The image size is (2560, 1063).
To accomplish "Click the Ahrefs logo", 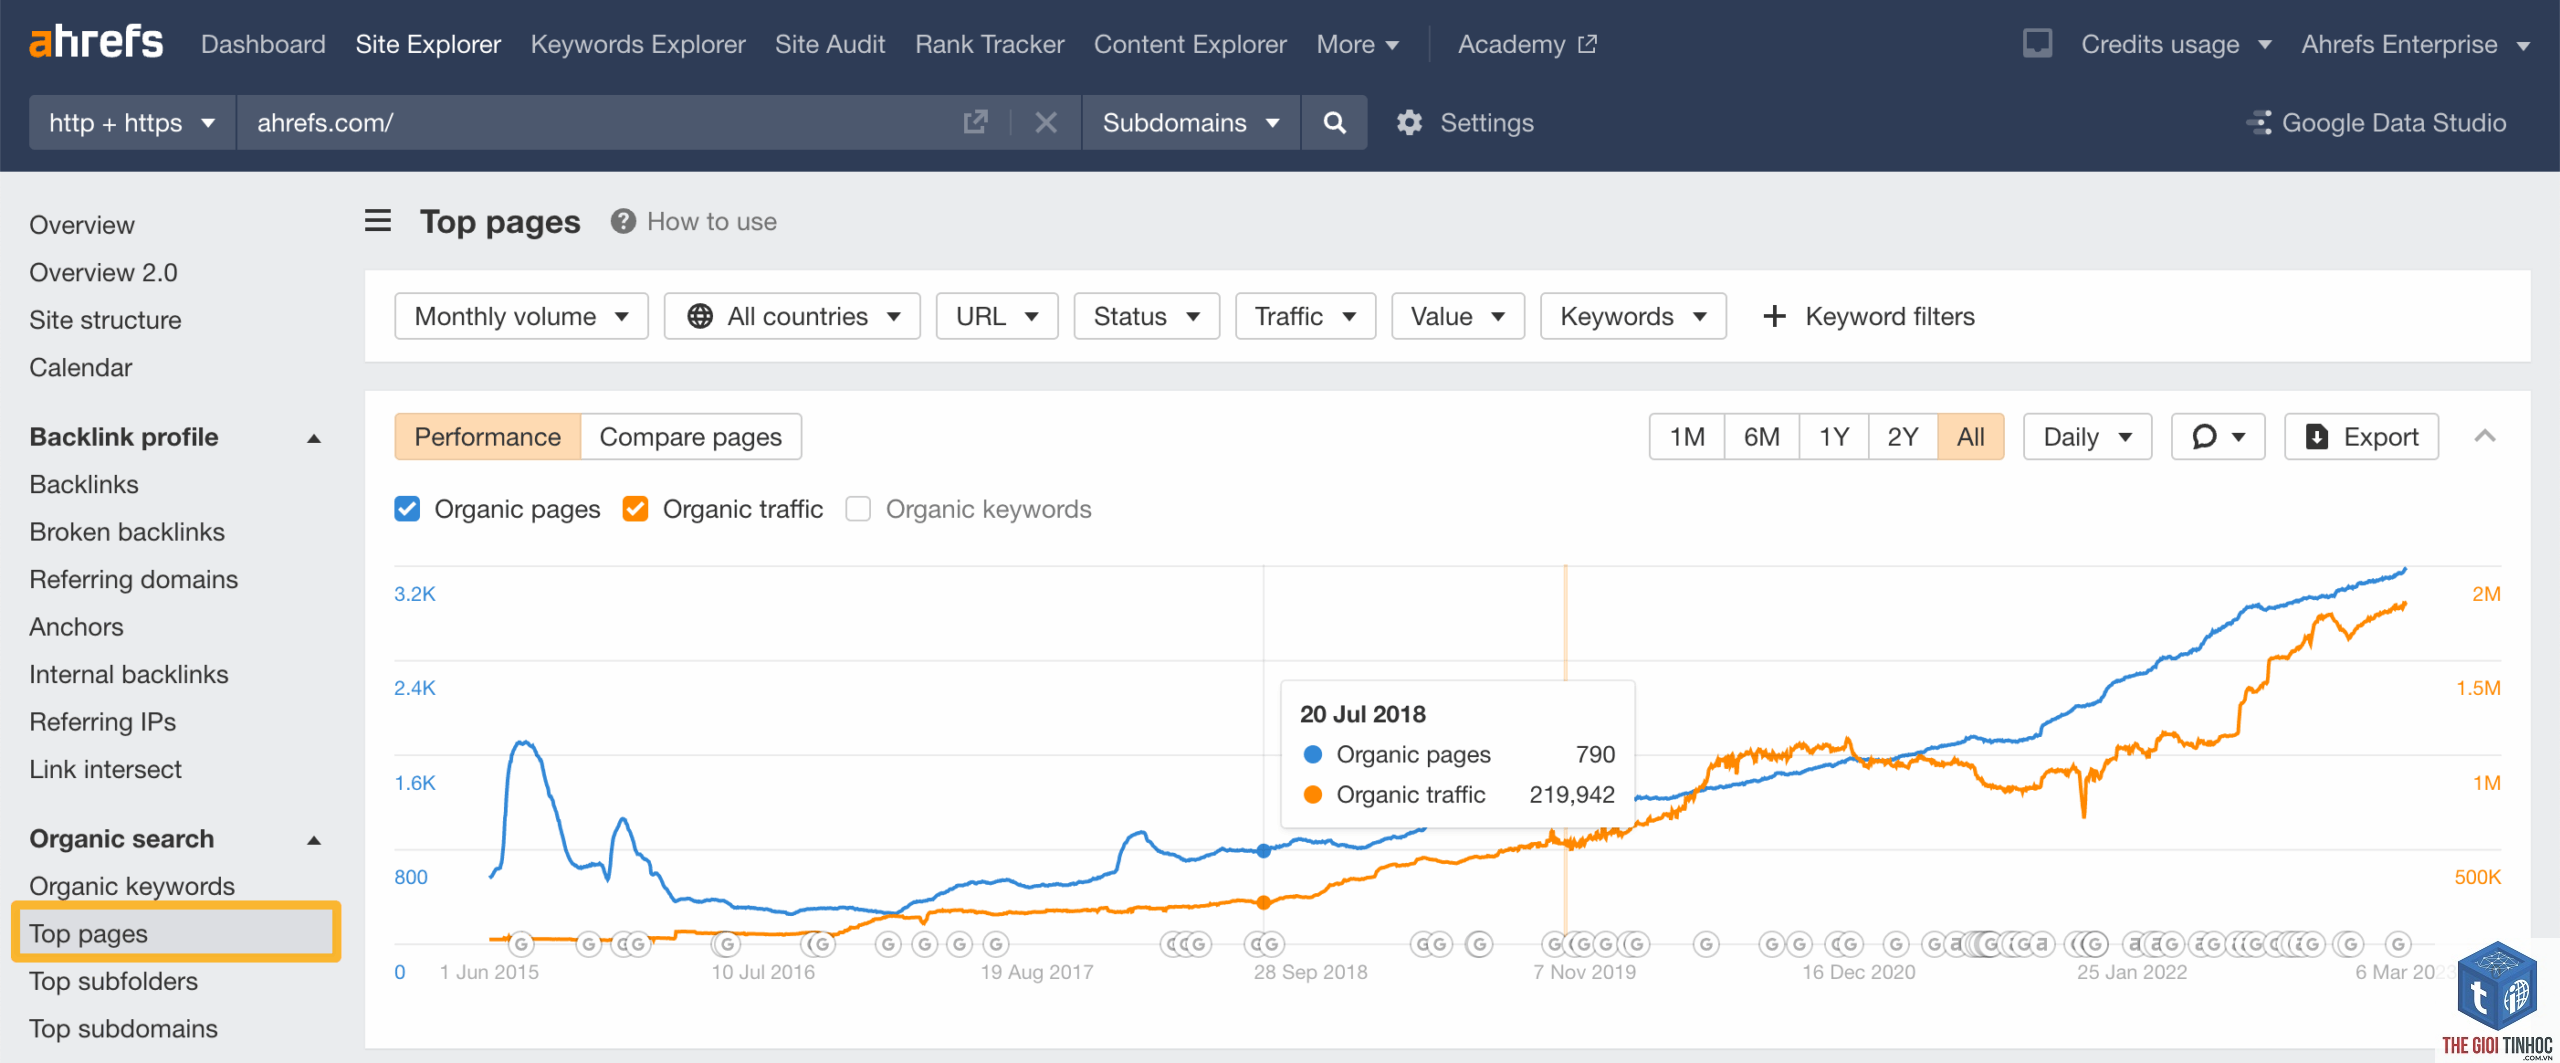I will pos(96,43).
